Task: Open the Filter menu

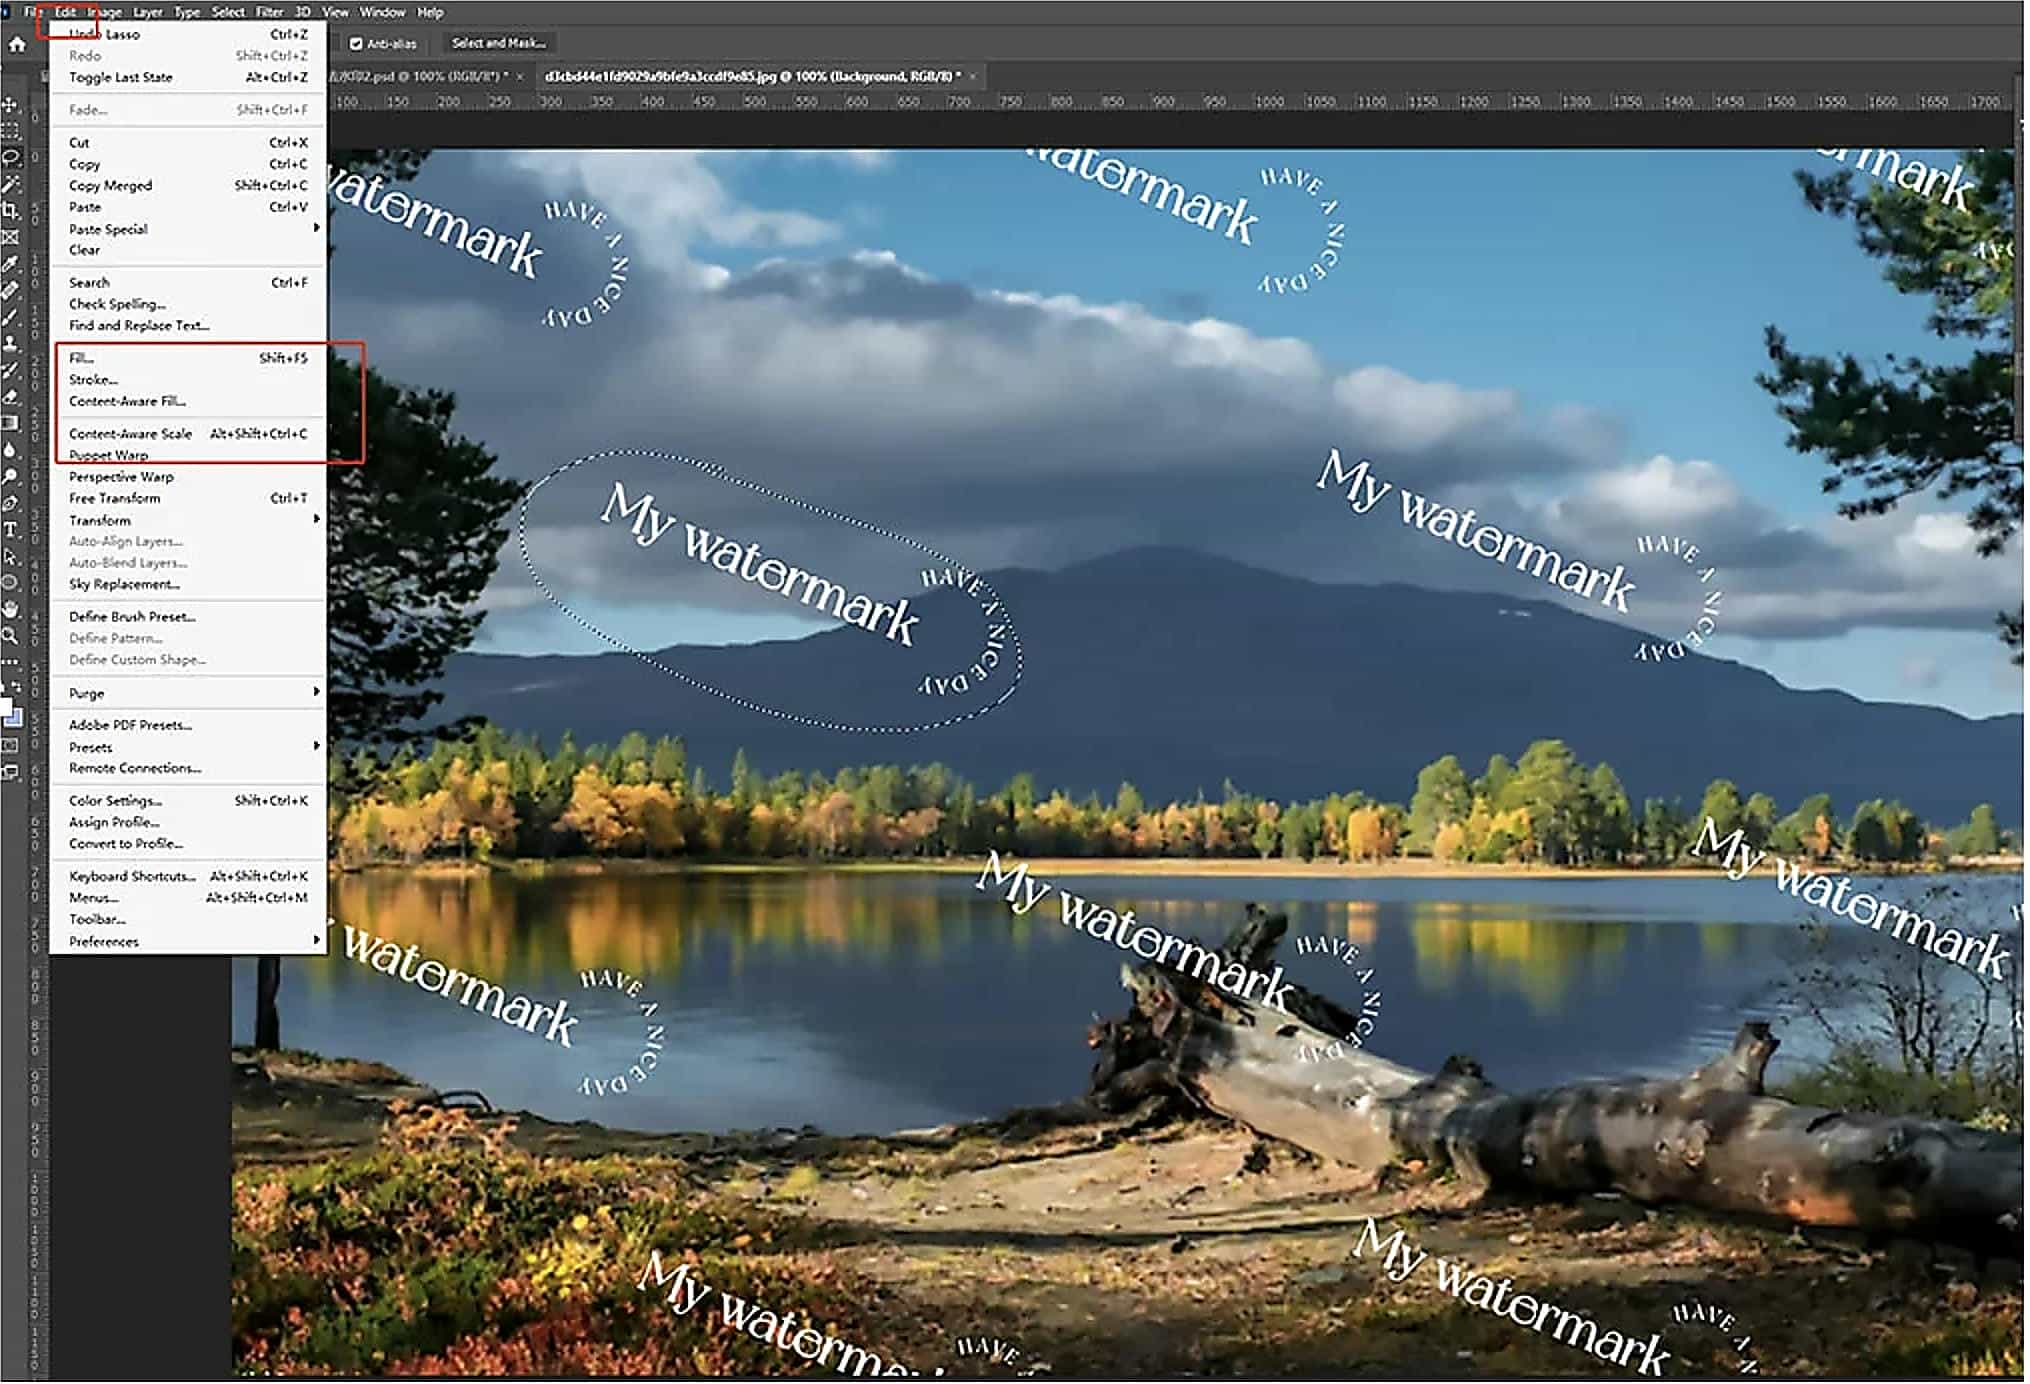Action: [269, 12]
